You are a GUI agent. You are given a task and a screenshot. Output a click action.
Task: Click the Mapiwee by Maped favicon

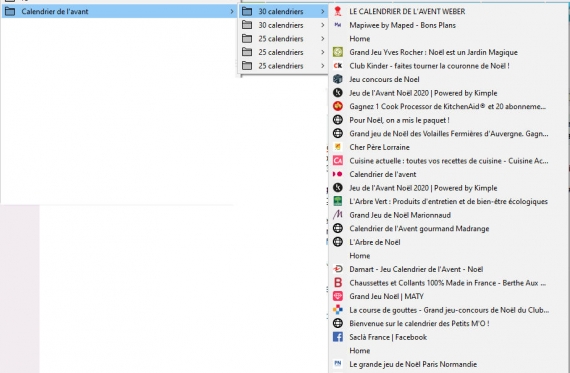pos(338,25)
